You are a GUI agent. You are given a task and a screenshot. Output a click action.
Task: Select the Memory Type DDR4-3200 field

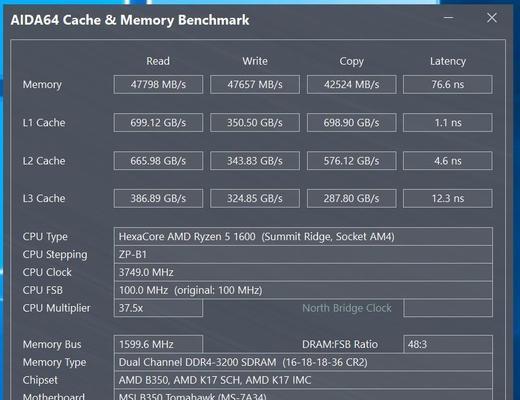[303, 362]
